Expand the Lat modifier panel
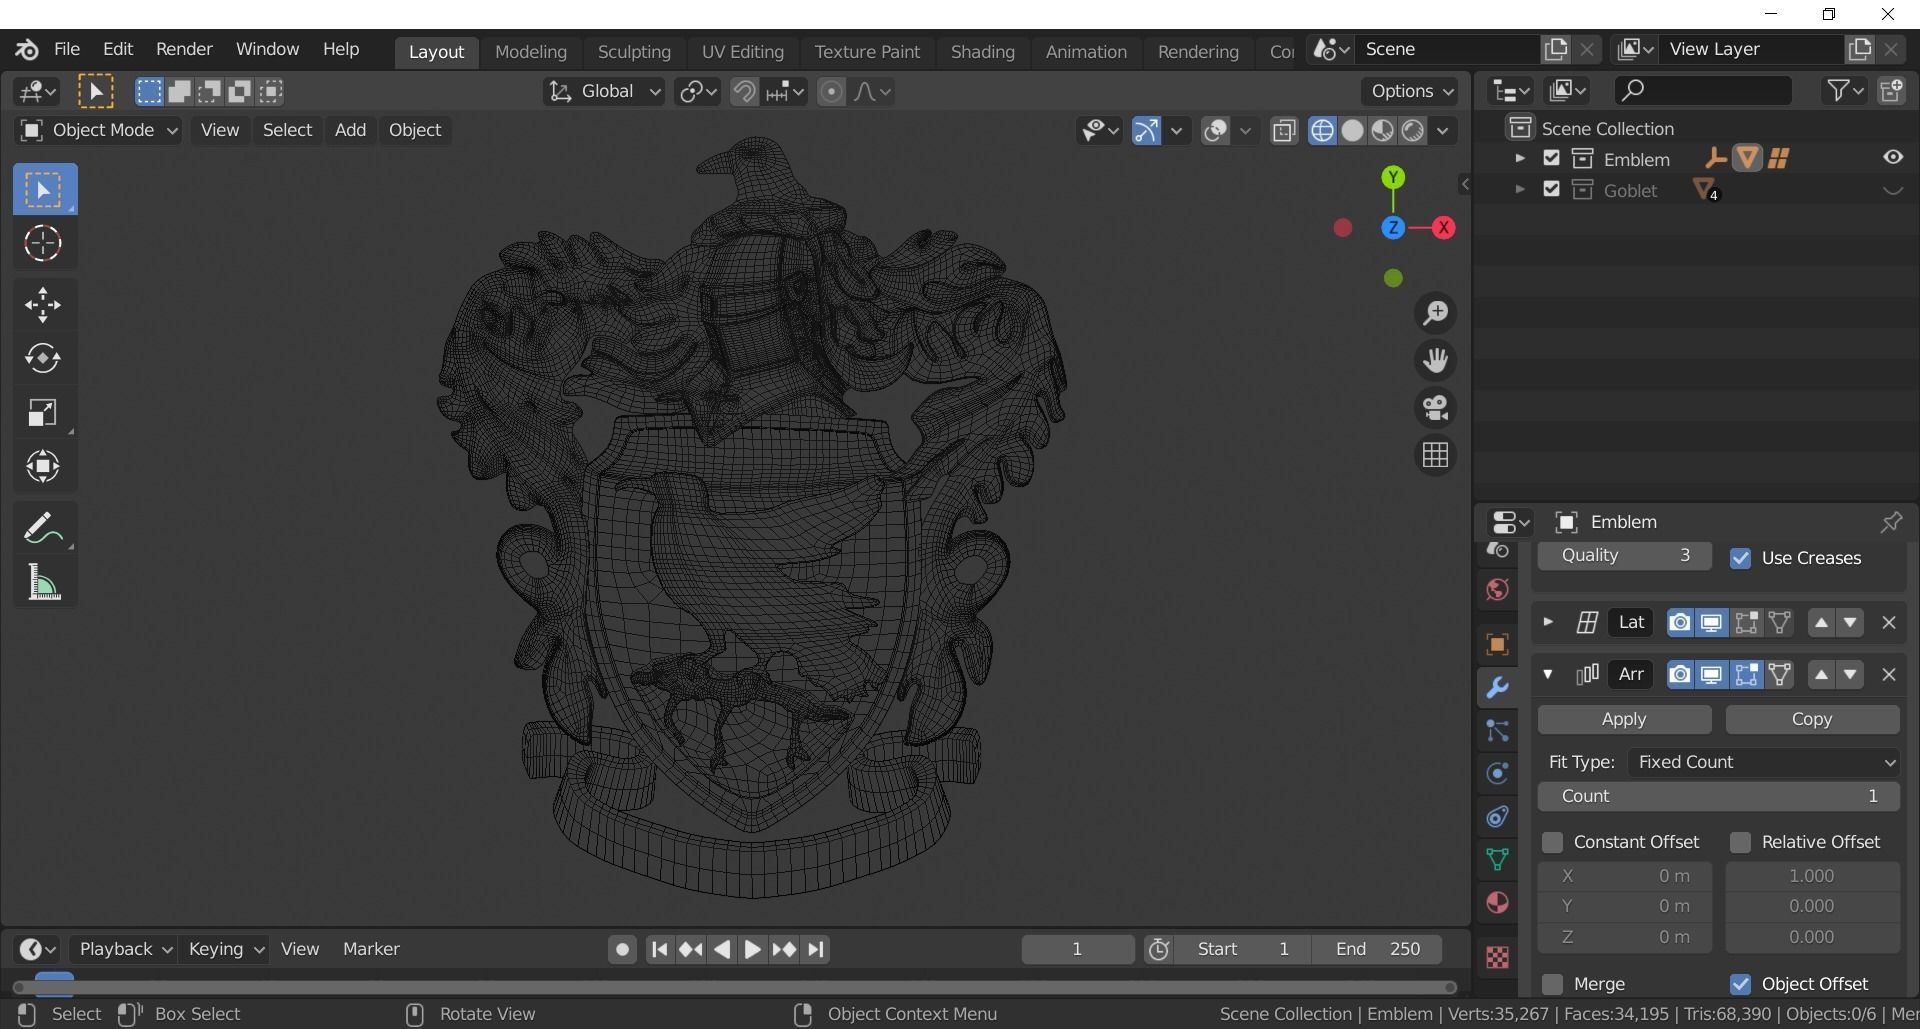 tap(1547, 622)
